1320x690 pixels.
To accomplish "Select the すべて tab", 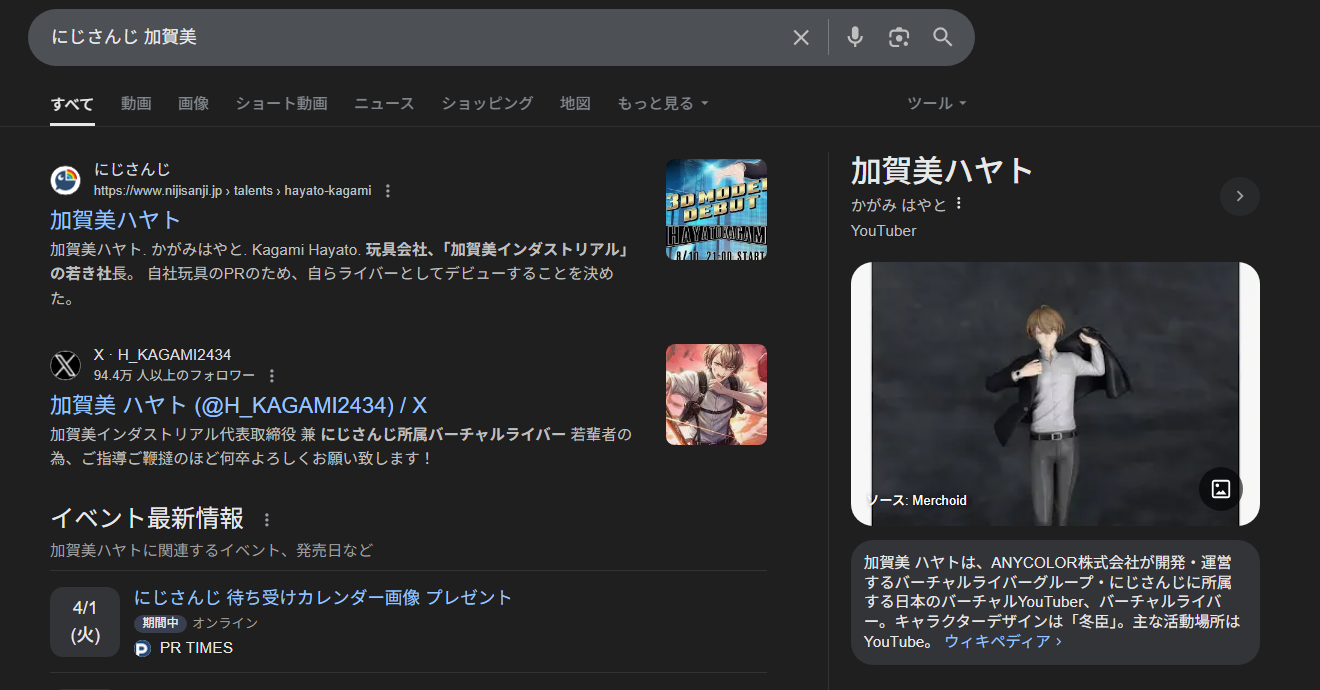I will coord(72,104).
